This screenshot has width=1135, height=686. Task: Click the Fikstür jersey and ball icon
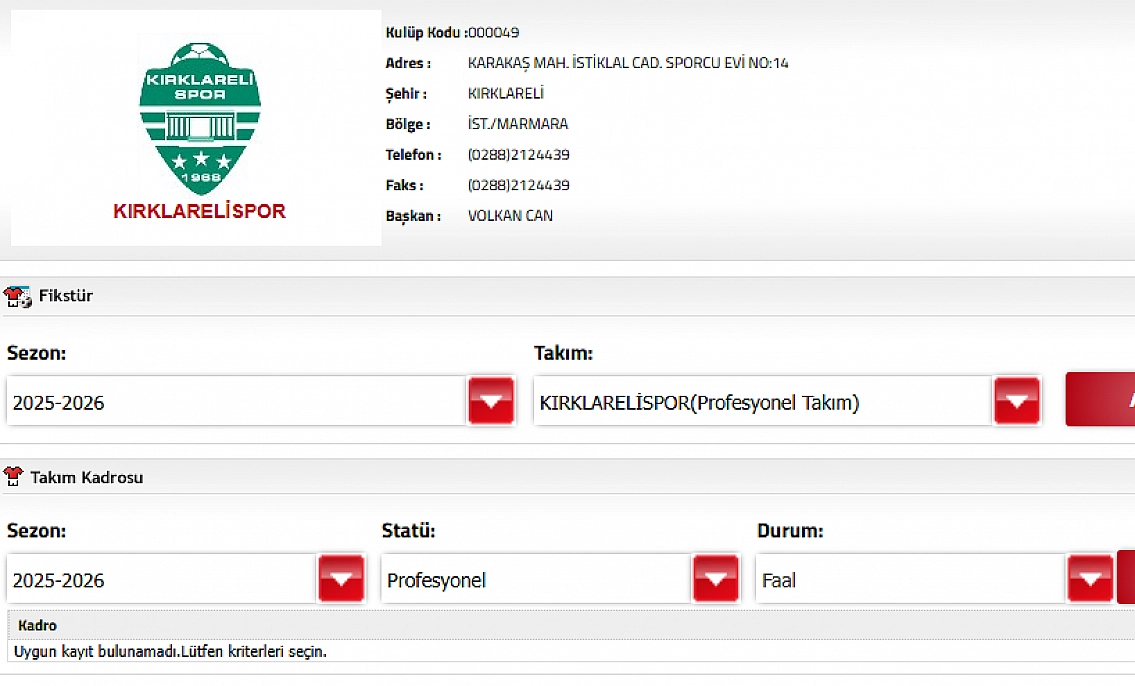pos(17,297)
